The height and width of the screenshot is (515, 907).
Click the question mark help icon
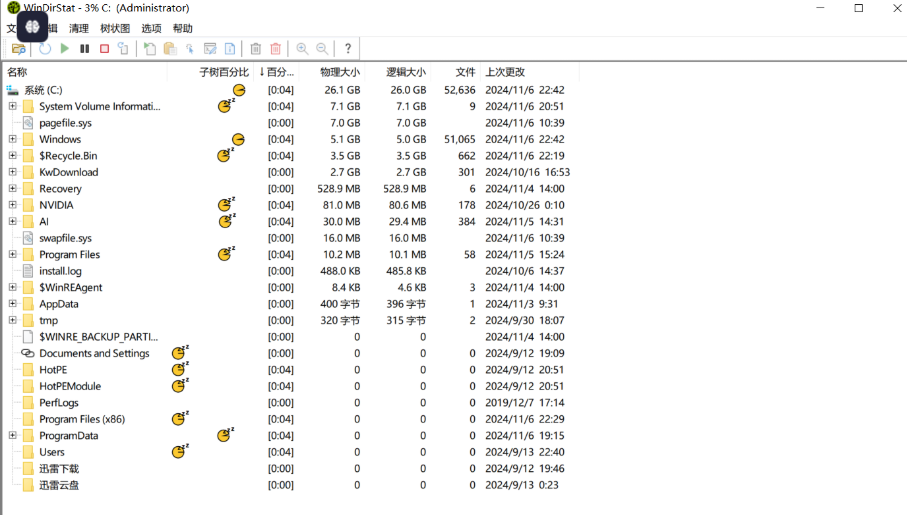tap(348, 49)
